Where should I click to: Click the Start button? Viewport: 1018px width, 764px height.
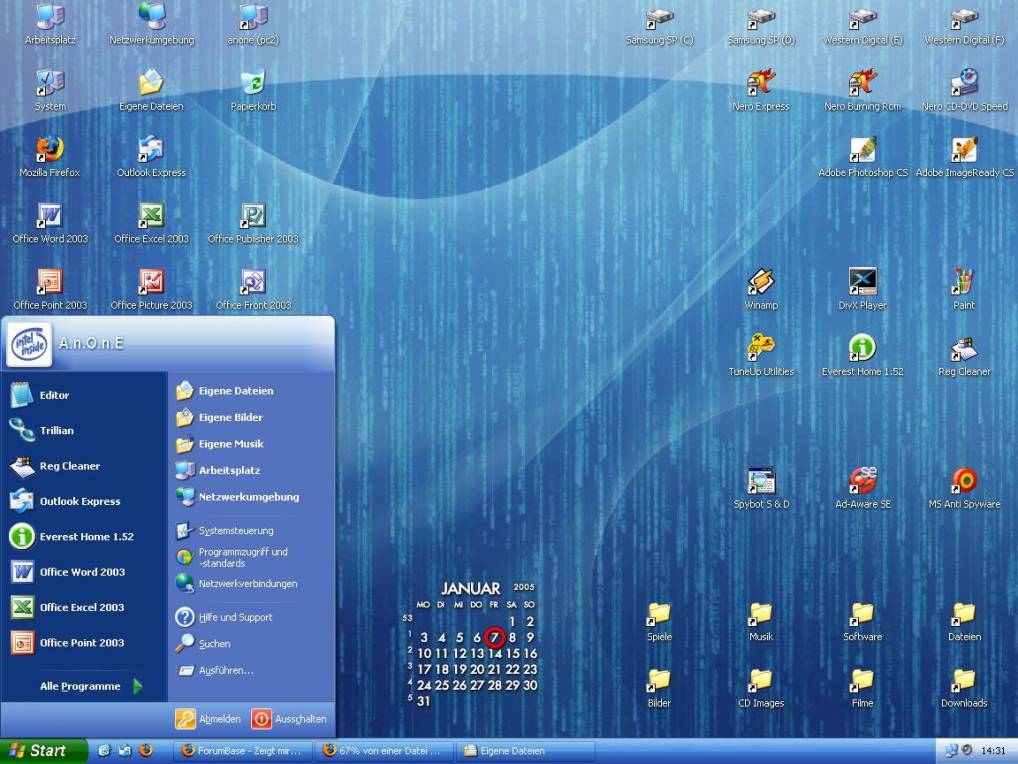click(43, 750)
